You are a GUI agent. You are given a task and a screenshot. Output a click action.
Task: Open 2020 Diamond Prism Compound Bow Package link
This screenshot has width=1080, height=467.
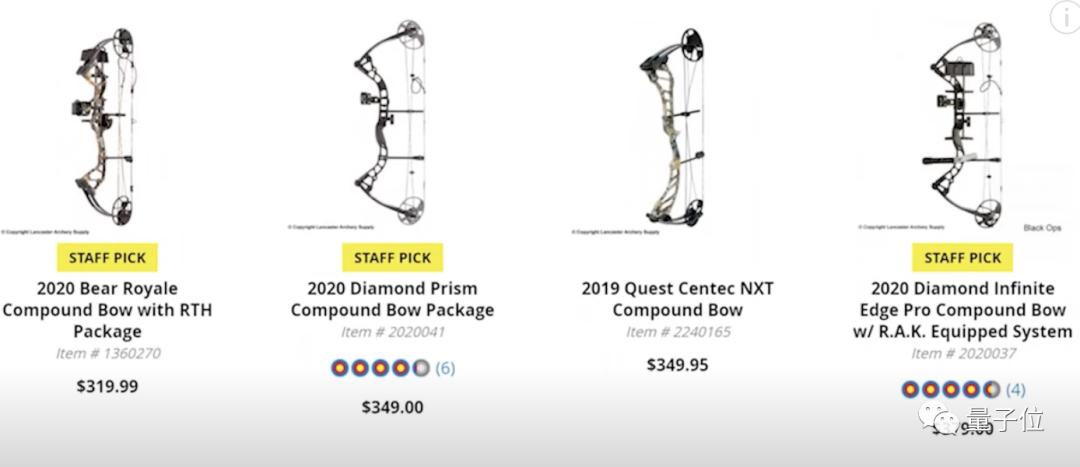tap(392, 299)
